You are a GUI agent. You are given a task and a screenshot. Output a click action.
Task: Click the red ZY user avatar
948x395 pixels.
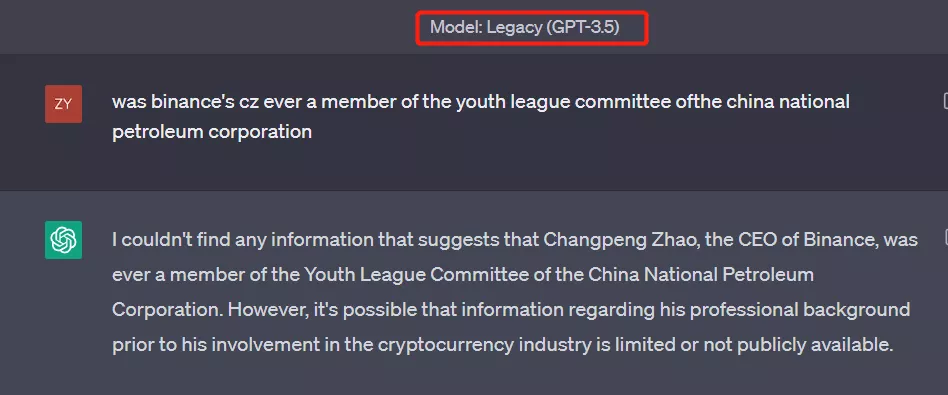[x=63, y=104]
